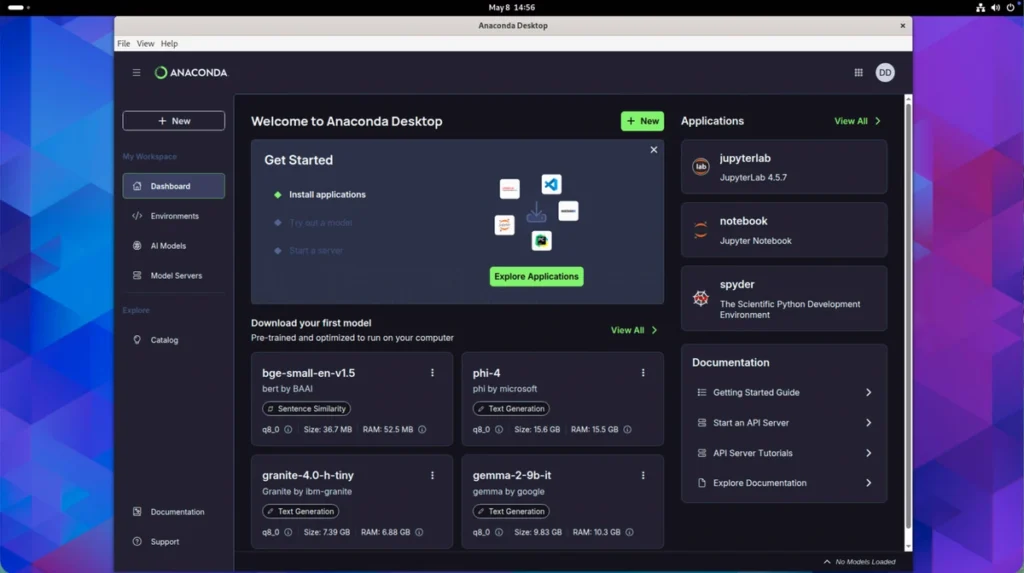The image size is (1024, 573).
Task: Click the VS Code icon in Get Started
Action: pos(551,184)
